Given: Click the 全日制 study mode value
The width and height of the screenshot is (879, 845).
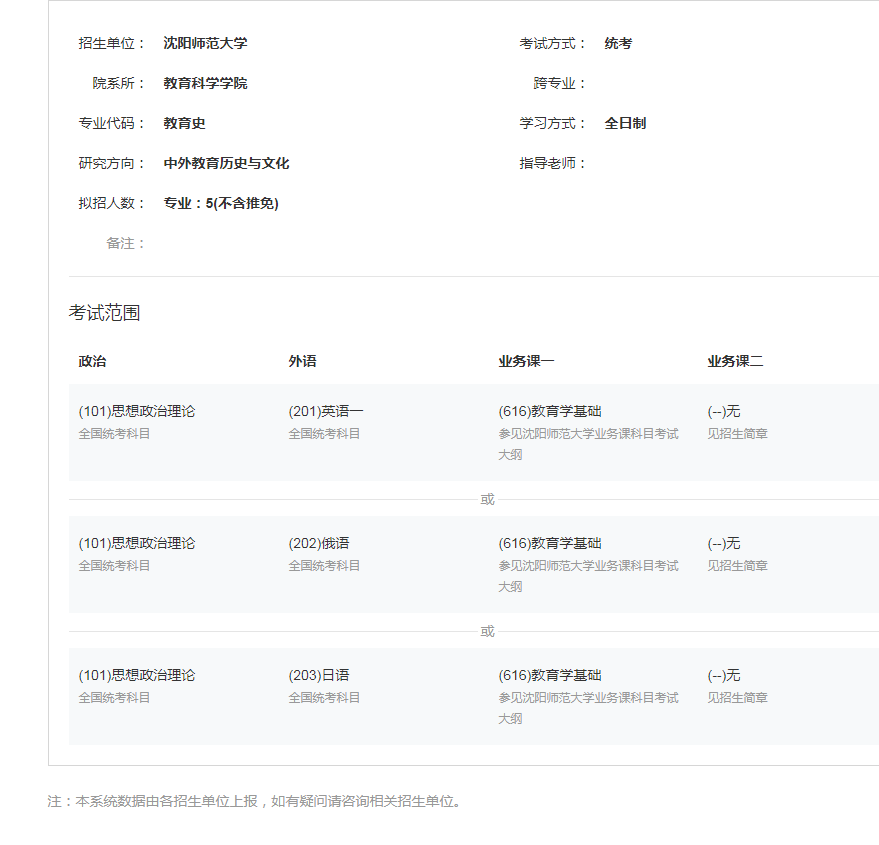Looking at the screenshot, I should tap(625, 123).
